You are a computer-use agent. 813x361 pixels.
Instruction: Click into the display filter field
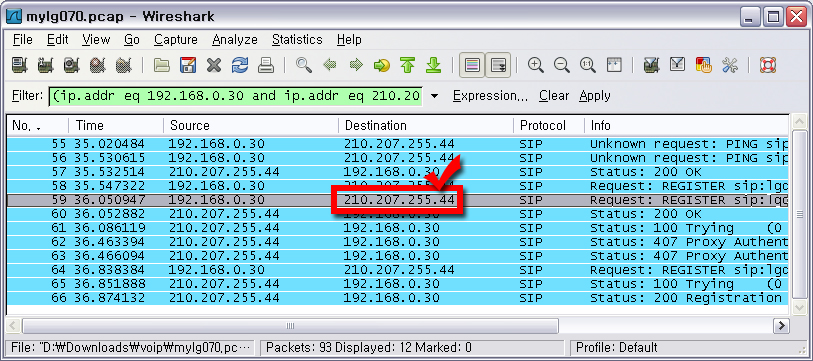tap(235, 96)
